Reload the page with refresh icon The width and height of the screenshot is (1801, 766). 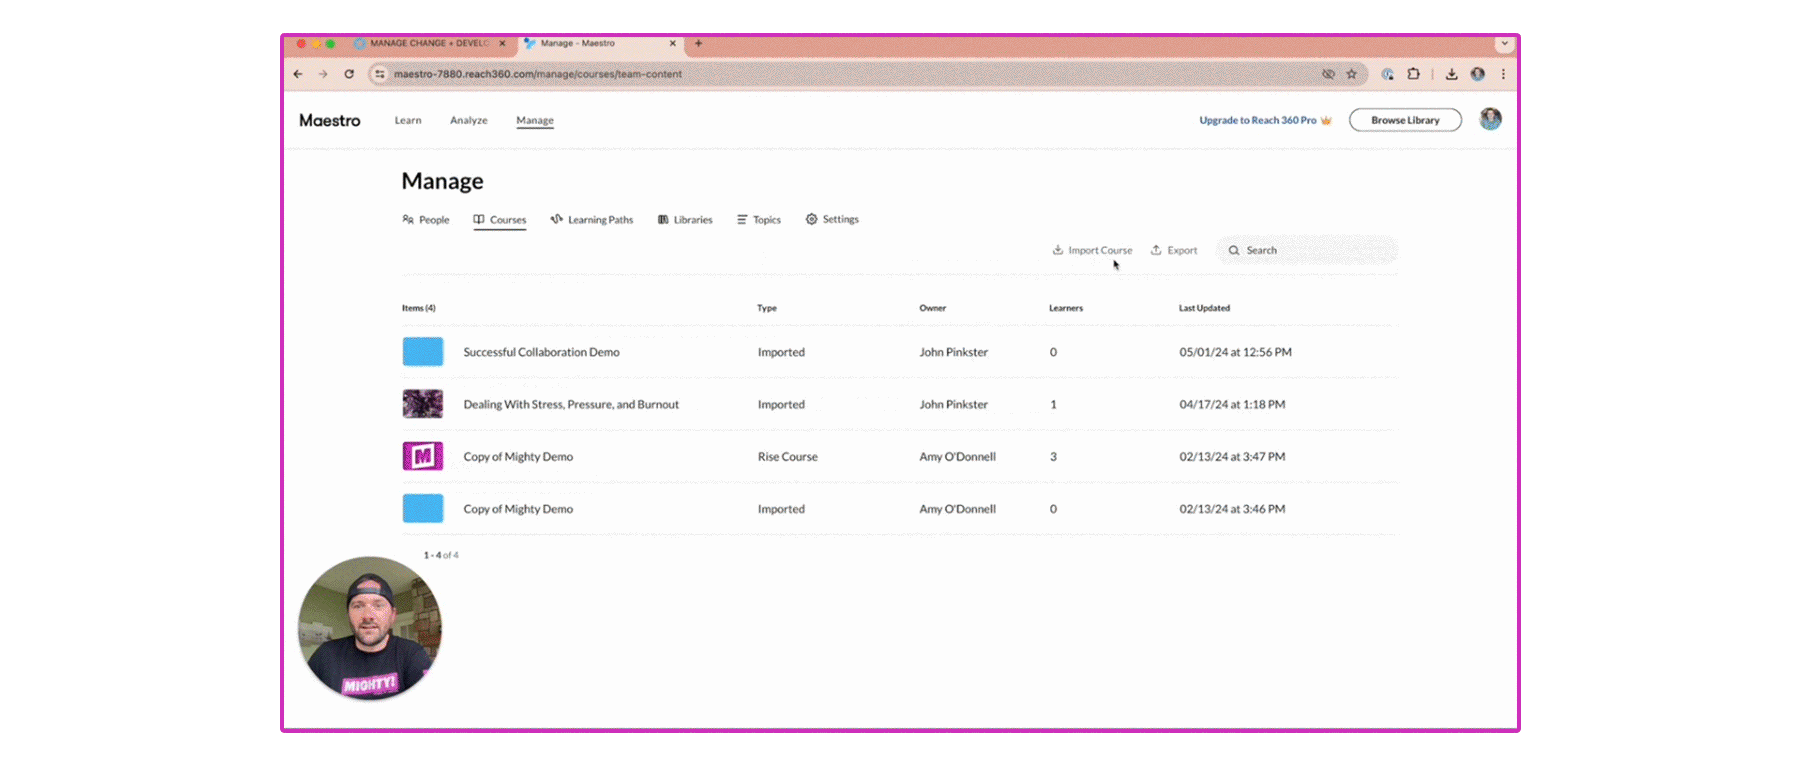(349, 74)
